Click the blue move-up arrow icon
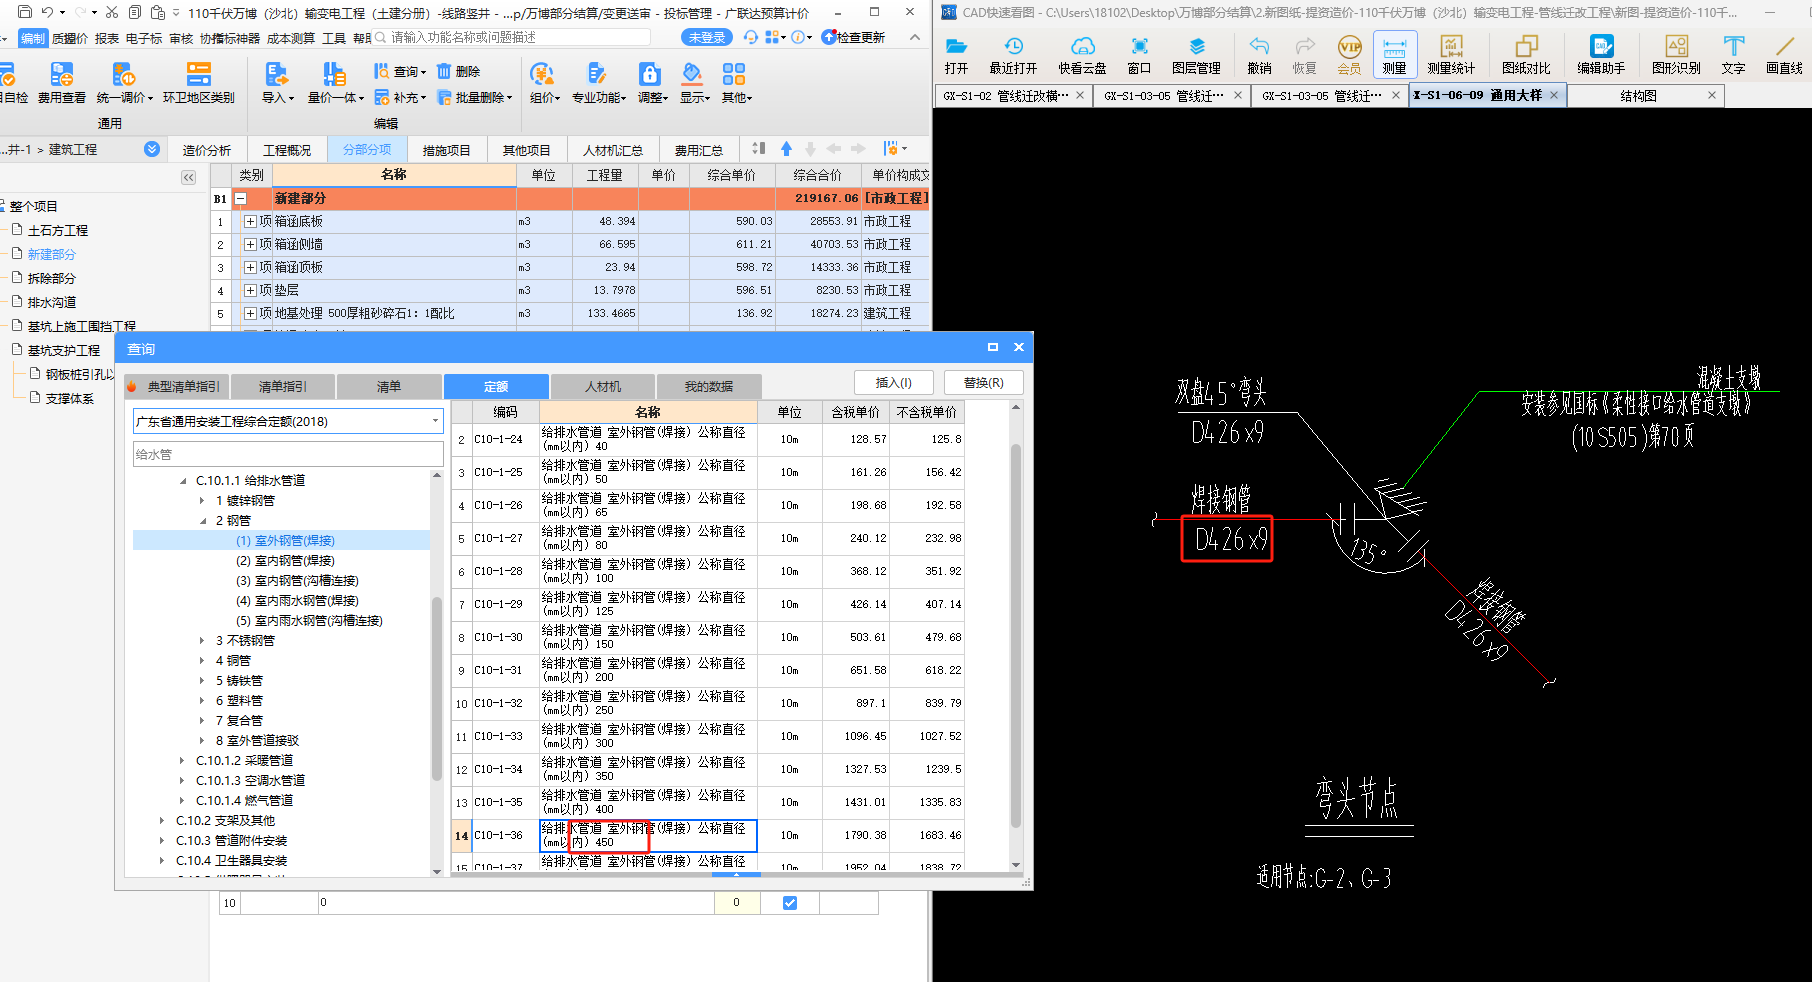 tap(786, 149)
